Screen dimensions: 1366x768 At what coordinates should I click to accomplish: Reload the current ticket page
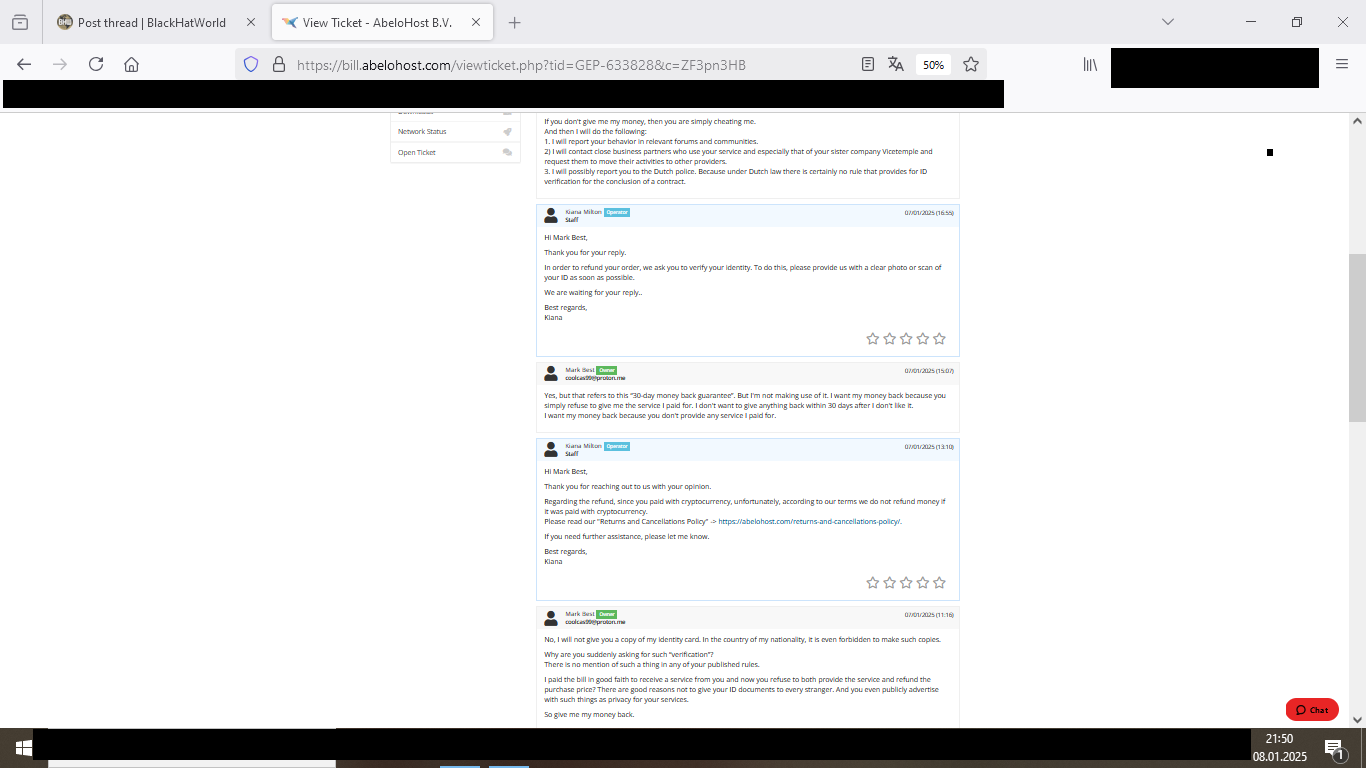coord(96,64)
